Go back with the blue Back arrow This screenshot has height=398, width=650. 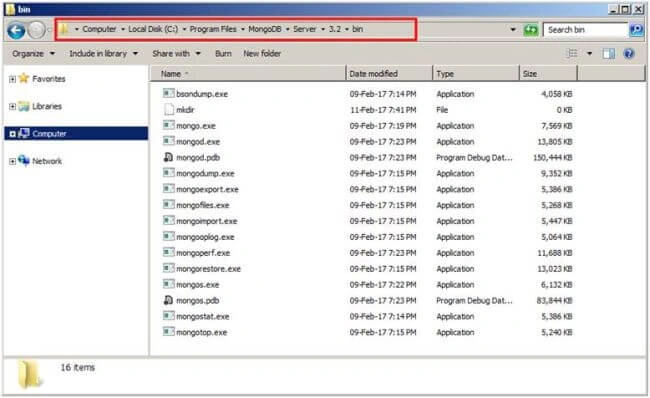point(16,30)
